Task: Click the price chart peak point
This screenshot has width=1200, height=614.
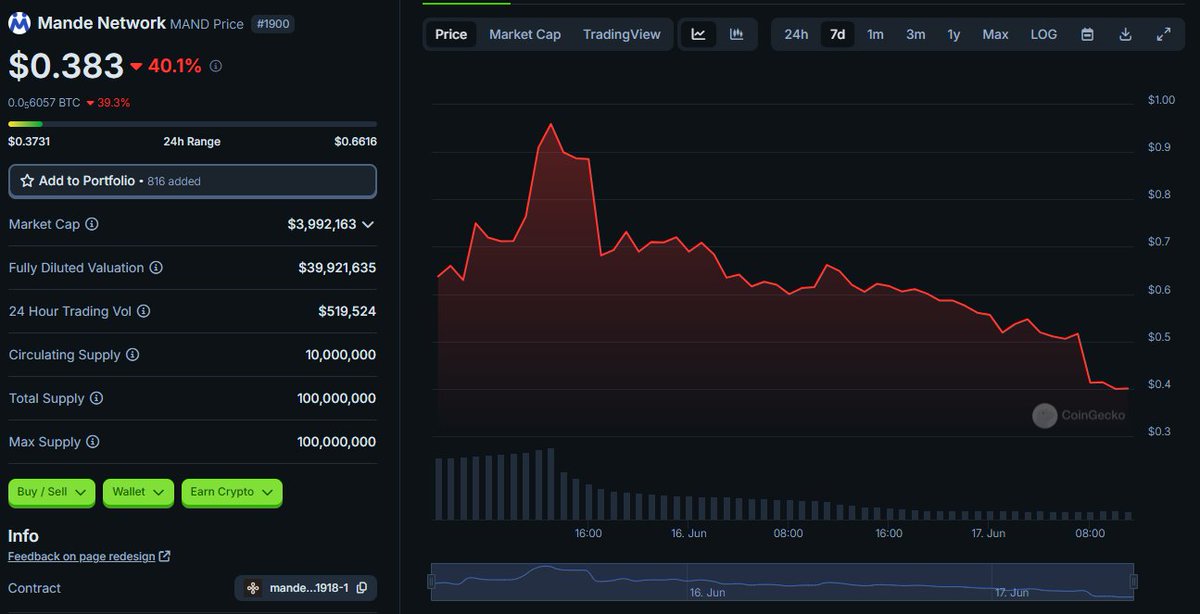Action: pos(551,124)
